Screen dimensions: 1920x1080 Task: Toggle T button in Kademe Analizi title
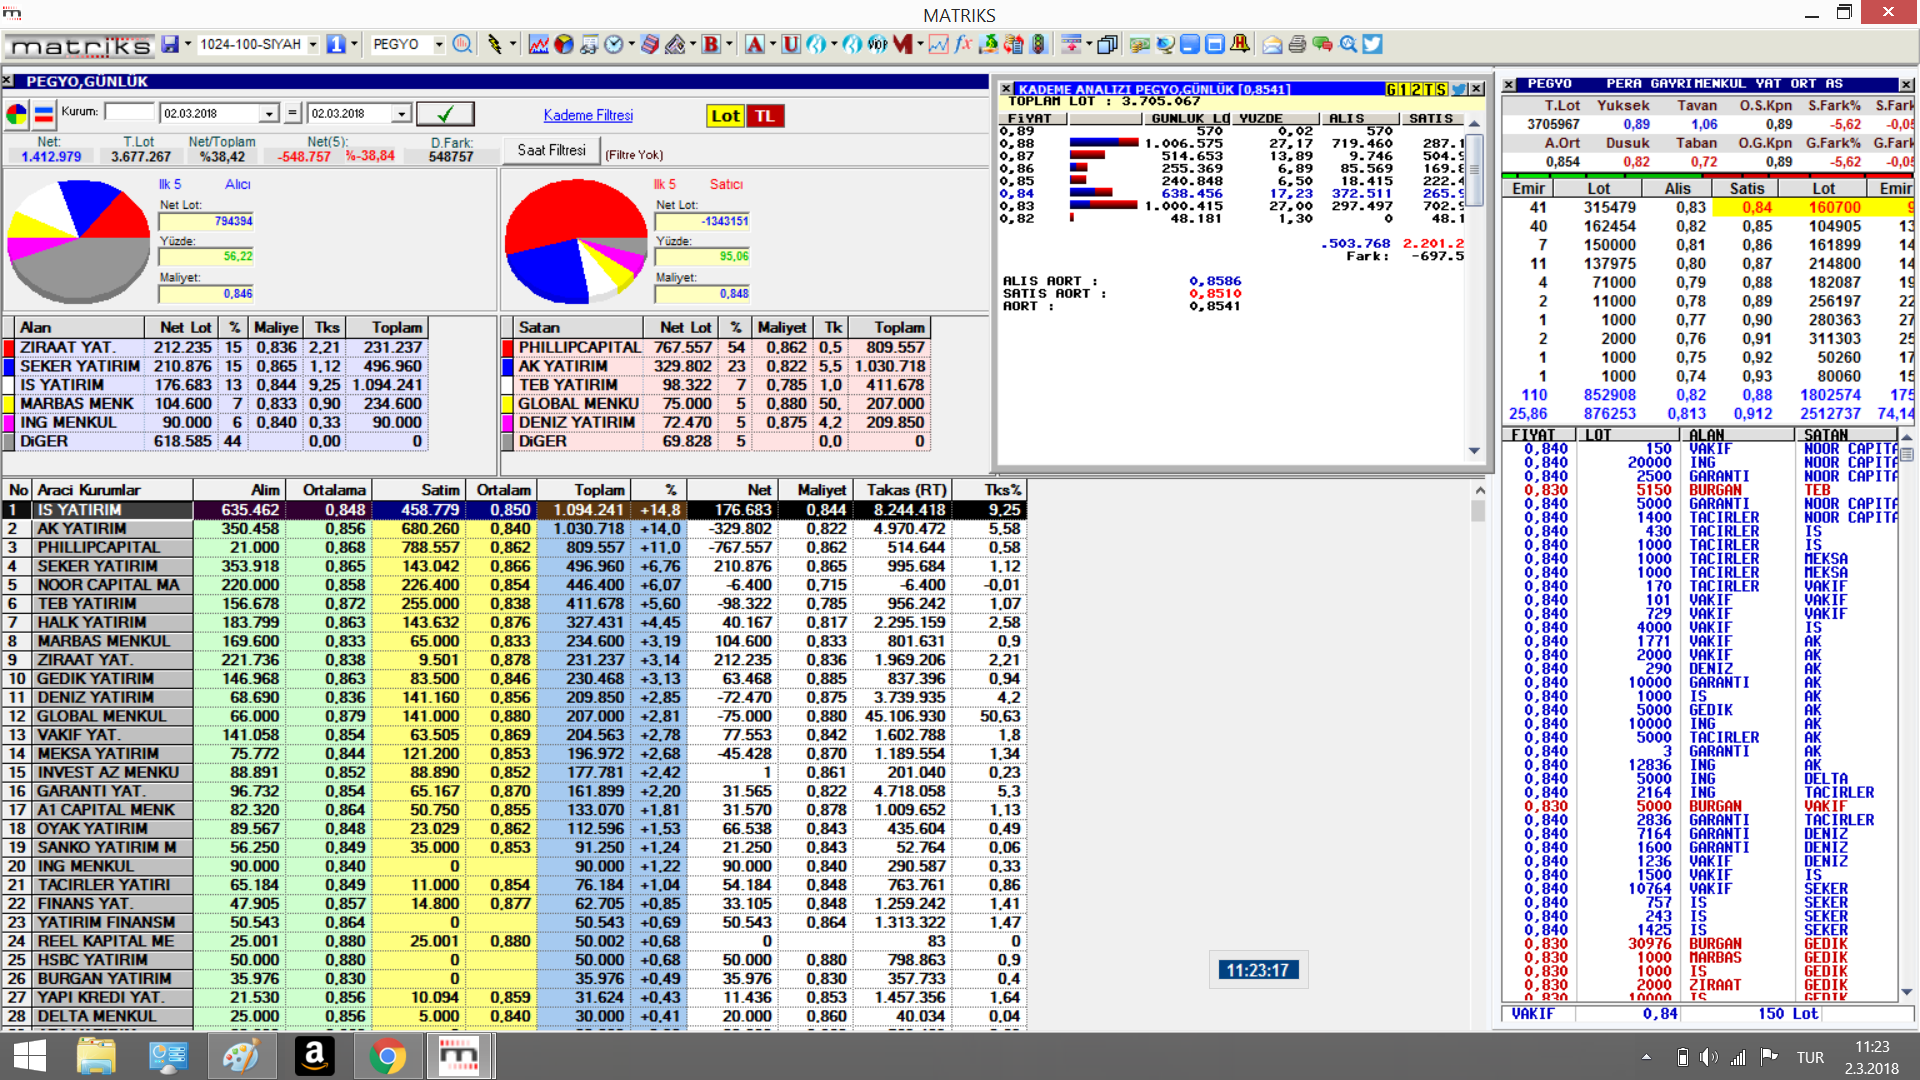[1428, 89]
